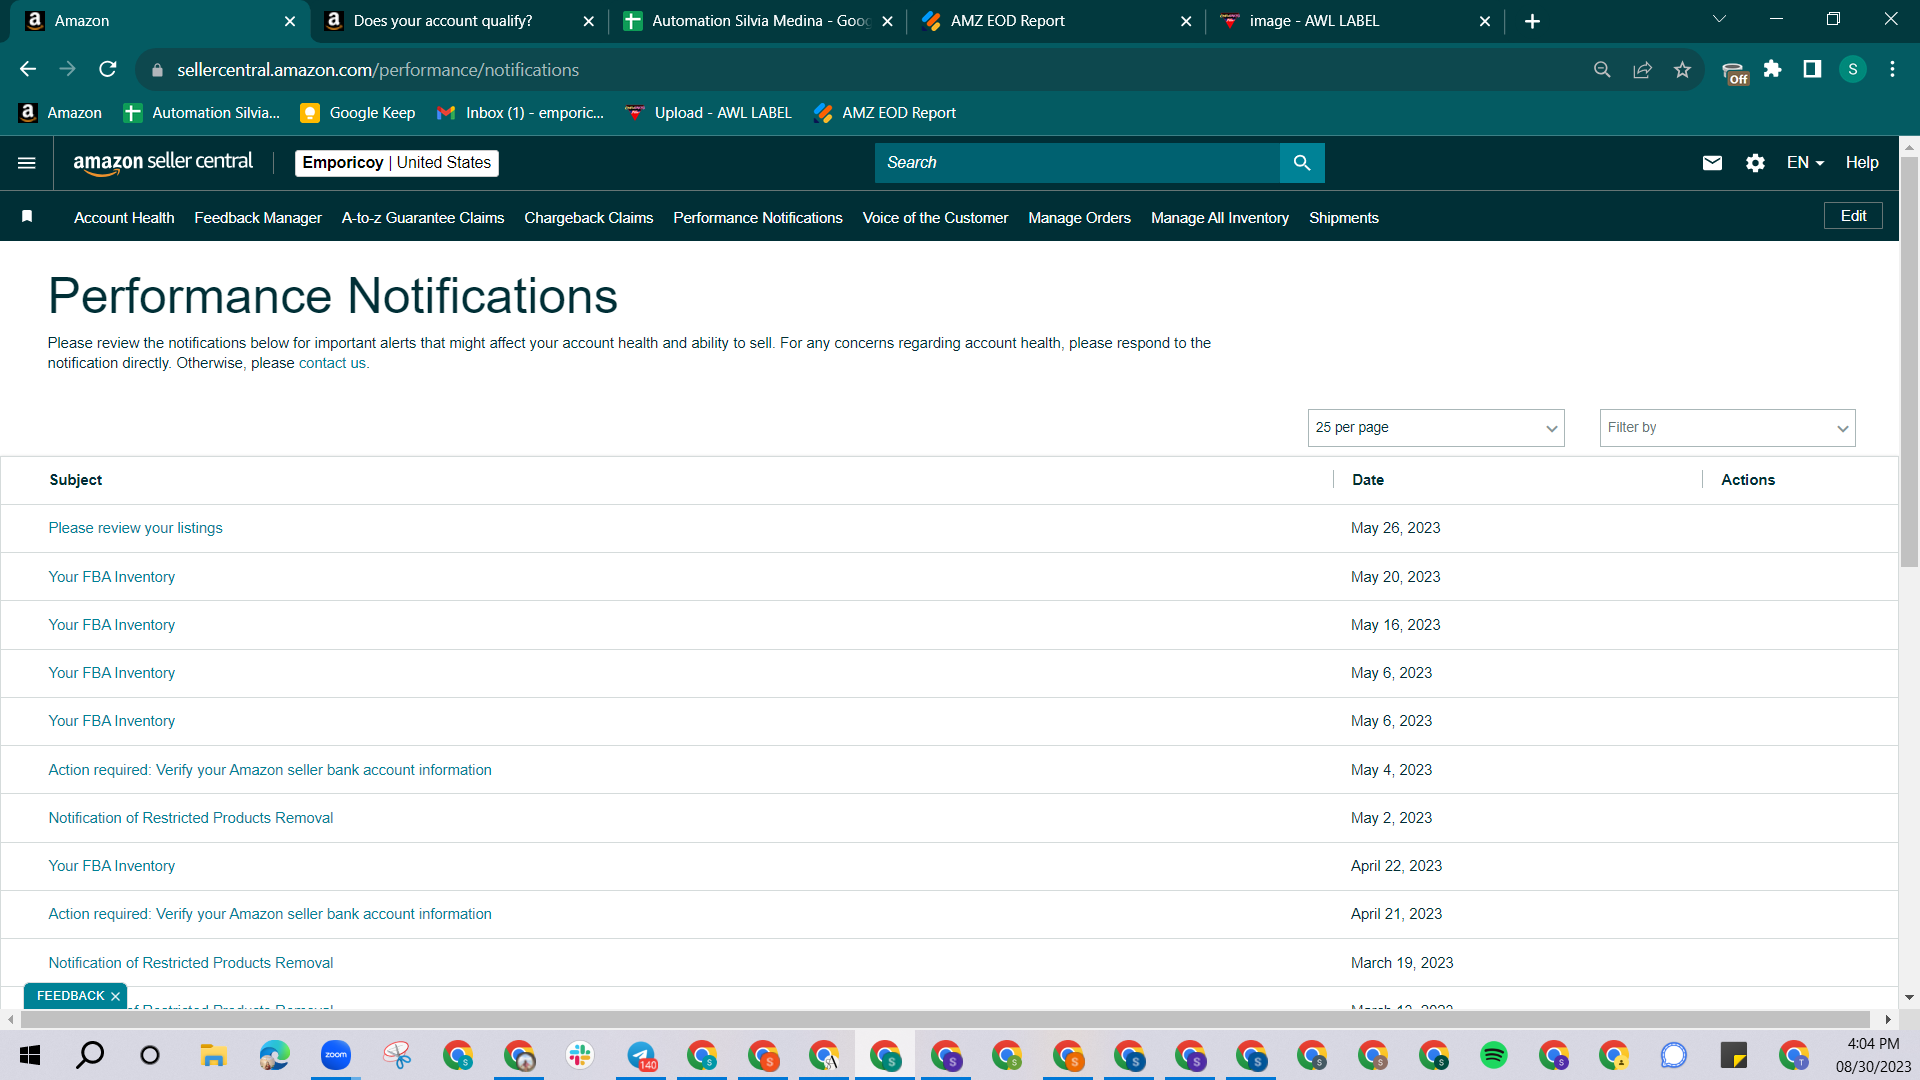Viewport: 1920px width, 1080px height.
Task: Click the Help link in the header
Action: (1862, 163)
